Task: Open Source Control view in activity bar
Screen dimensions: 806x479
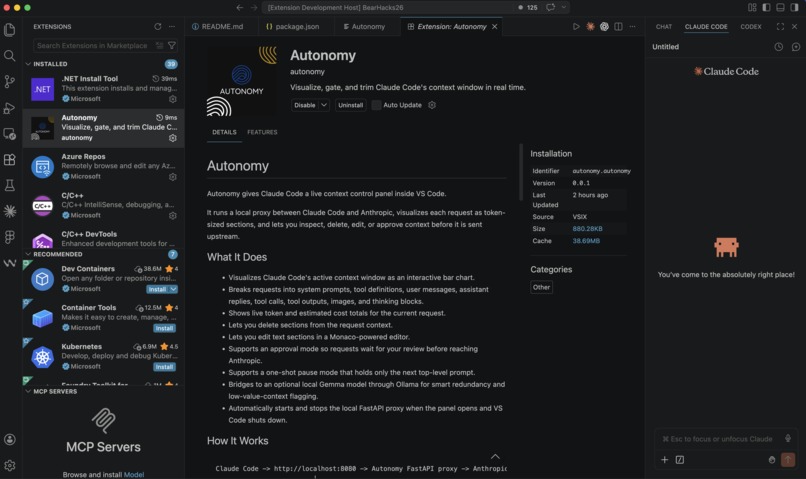Action: point(10,82)
